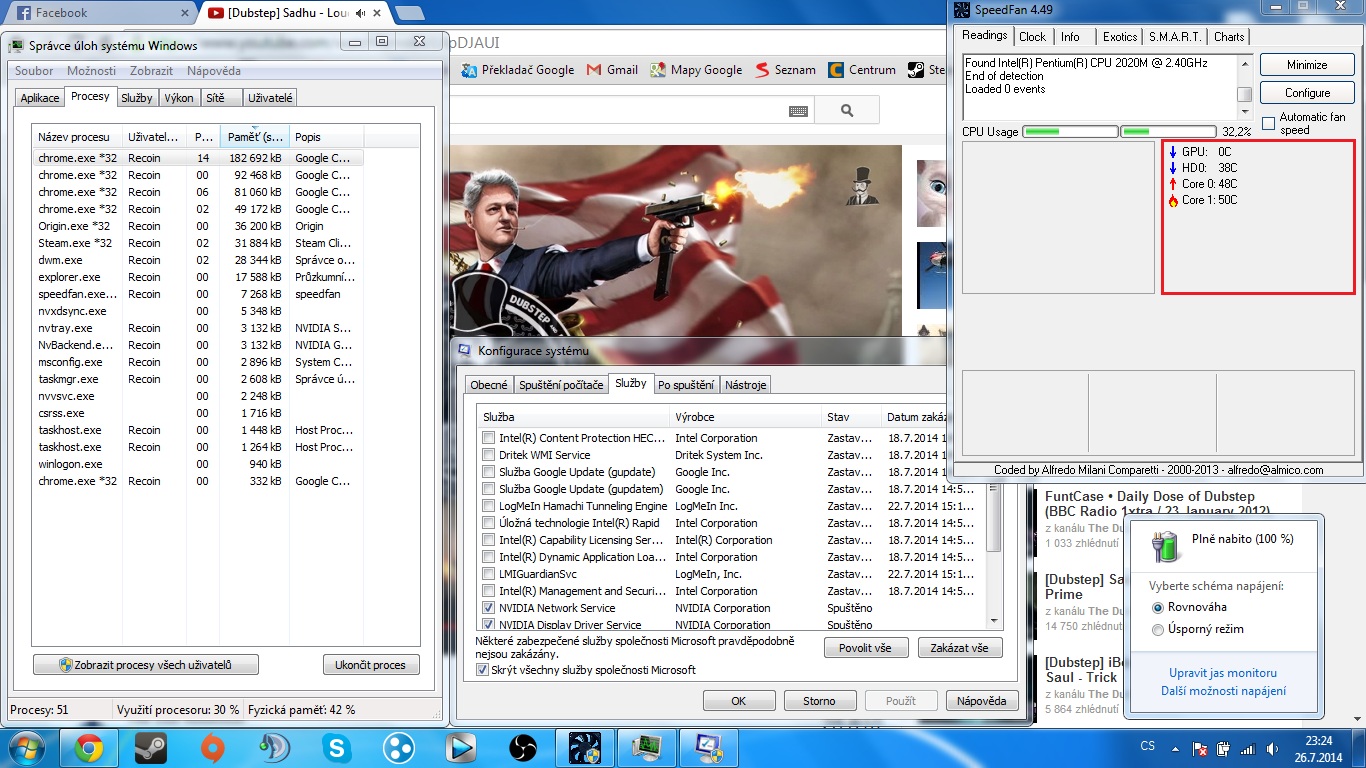Open the Zobrazit menu in Task Manager
1366x768 pixels.
click(151, 71)
